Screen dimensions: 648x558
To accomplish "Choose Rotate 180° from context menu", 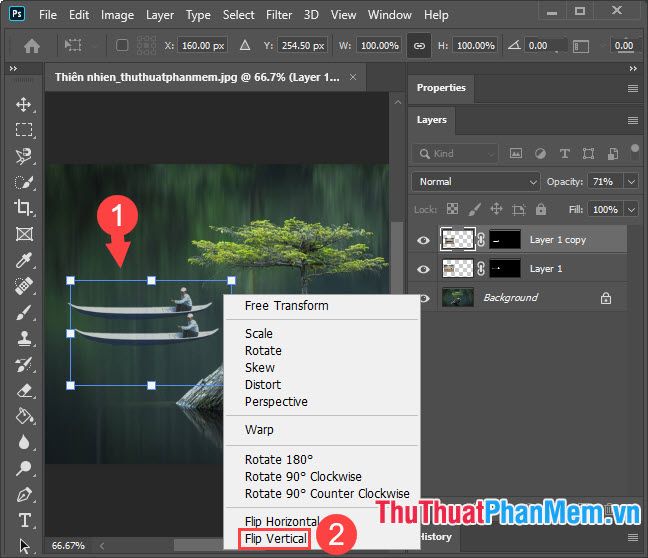I will coord(279,460).
